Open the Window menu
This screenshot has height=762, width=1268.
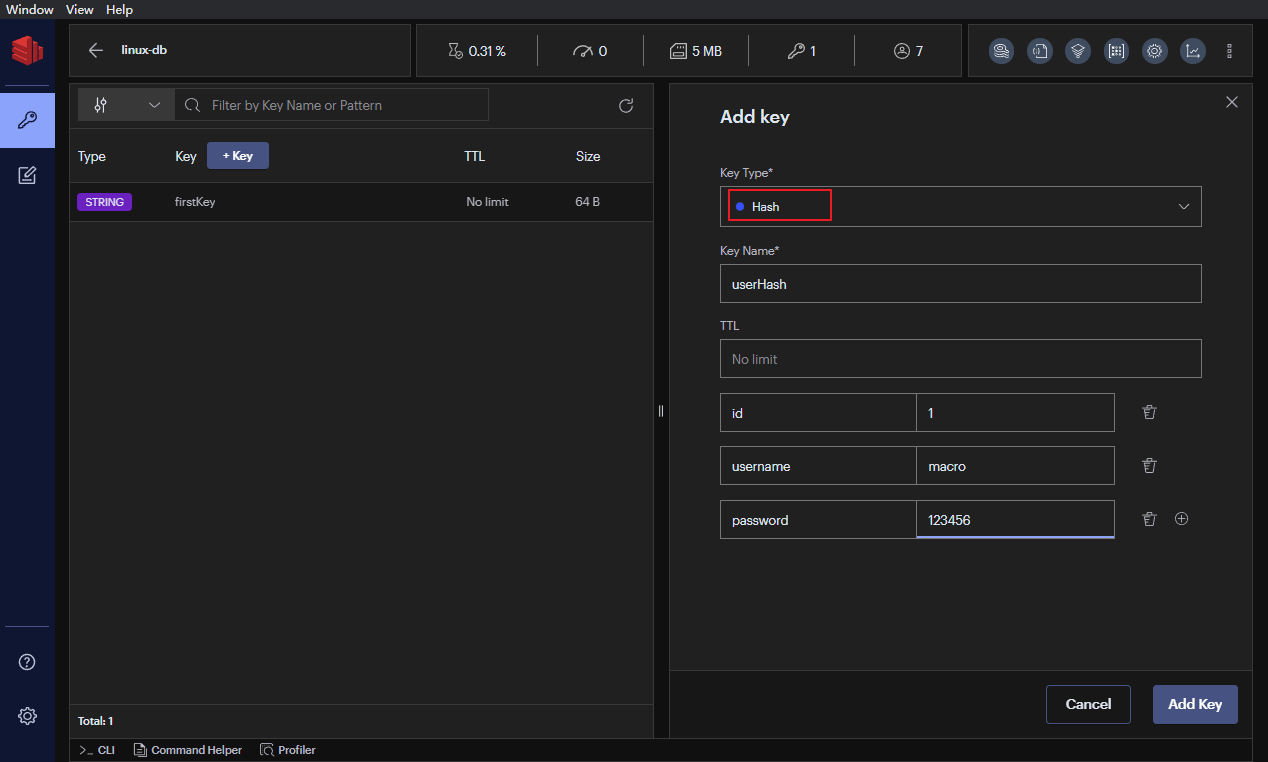coord(30,9)
